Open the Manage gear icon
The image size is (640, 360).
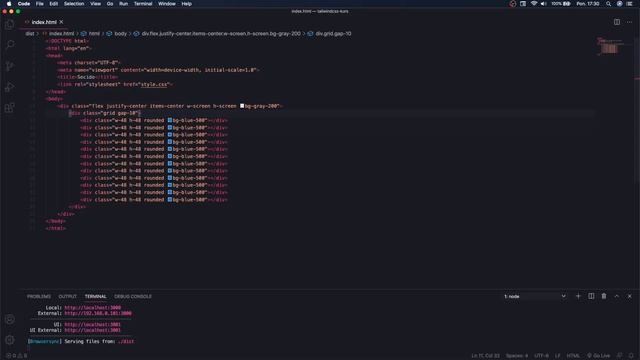(10, 340)
